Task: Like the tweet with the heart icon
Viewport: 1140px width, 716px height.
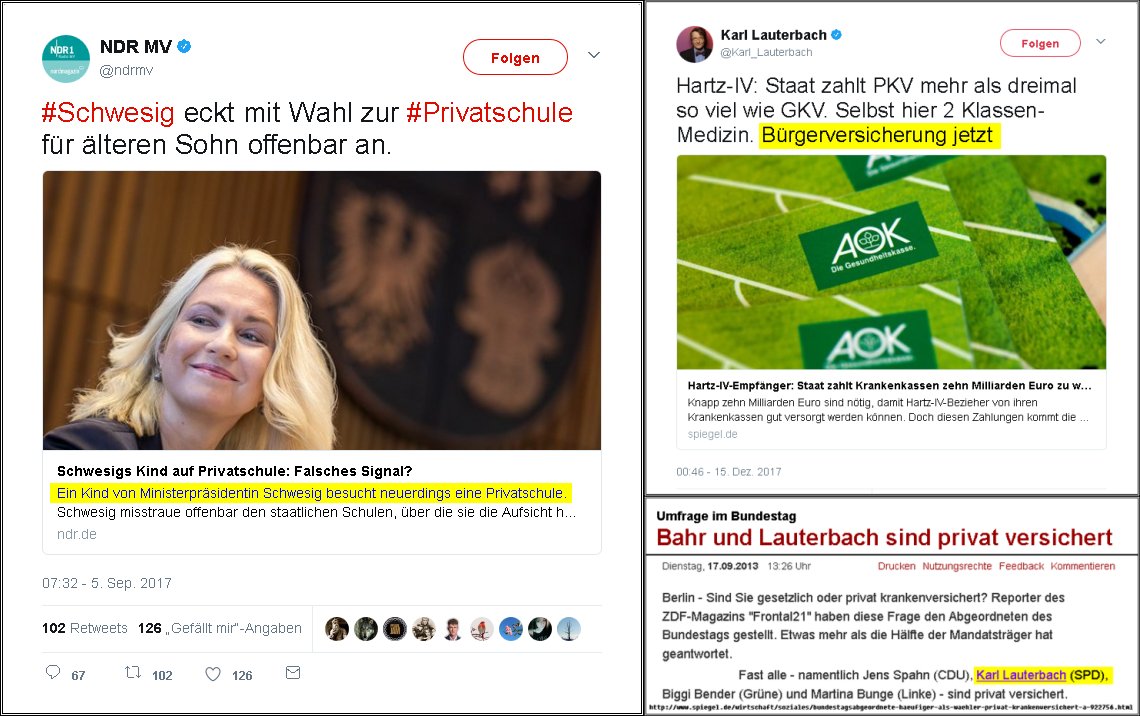Action: click(213, 674)
